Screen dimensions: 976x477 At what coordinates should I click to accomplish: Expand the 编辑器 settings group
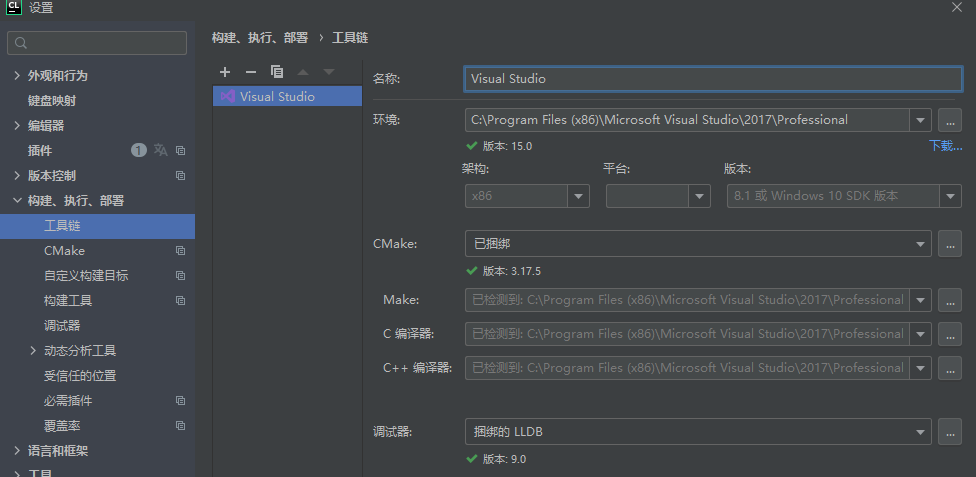(x=17, y=125)
